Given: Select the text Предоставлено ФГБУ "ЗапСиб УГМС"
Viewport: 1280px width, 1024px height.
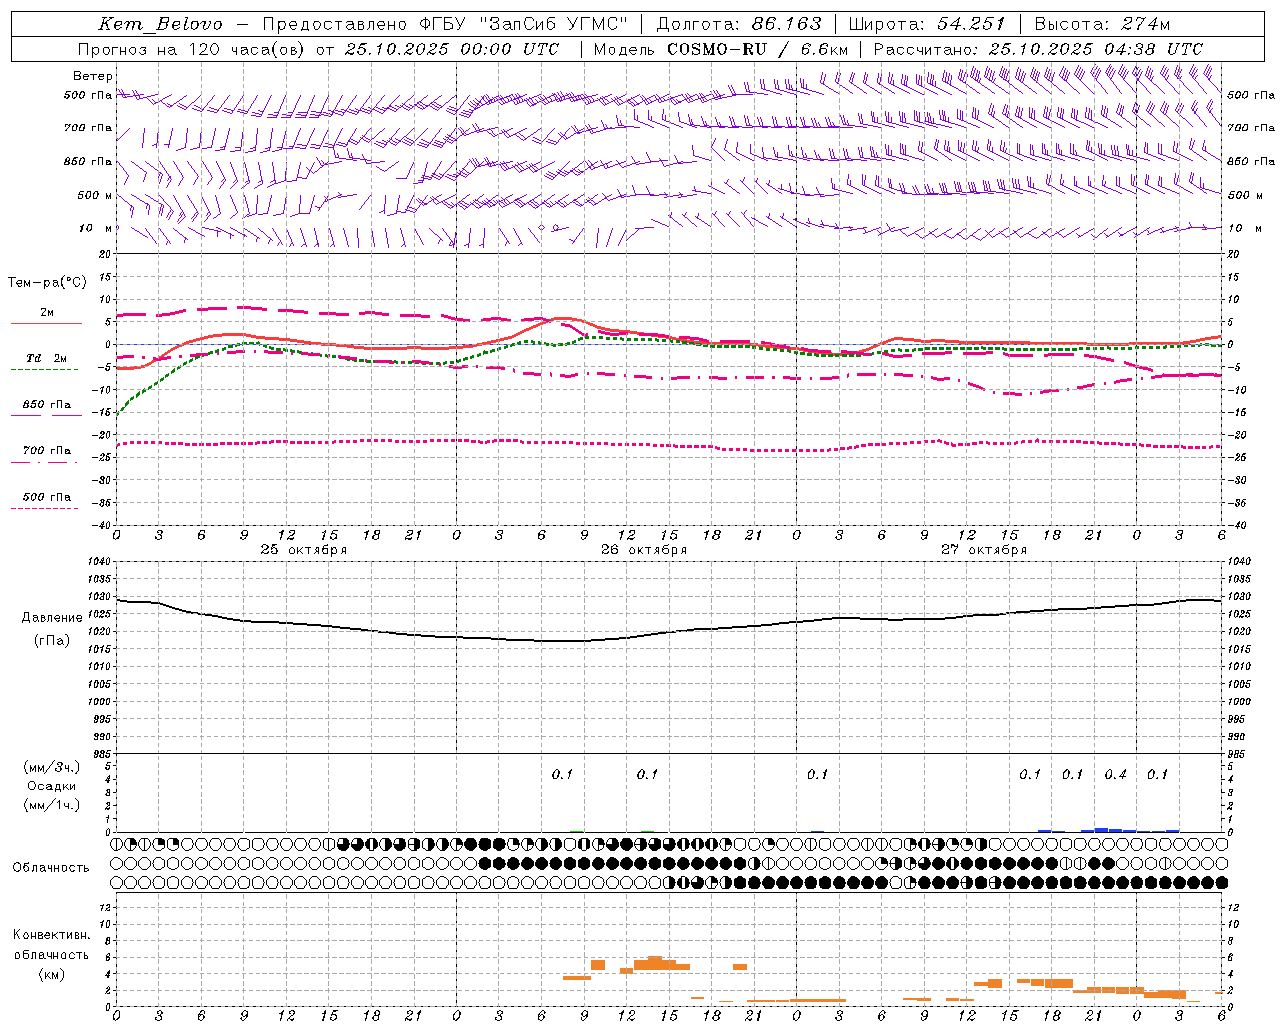Looking at the screenshot, I should (444, 24).
